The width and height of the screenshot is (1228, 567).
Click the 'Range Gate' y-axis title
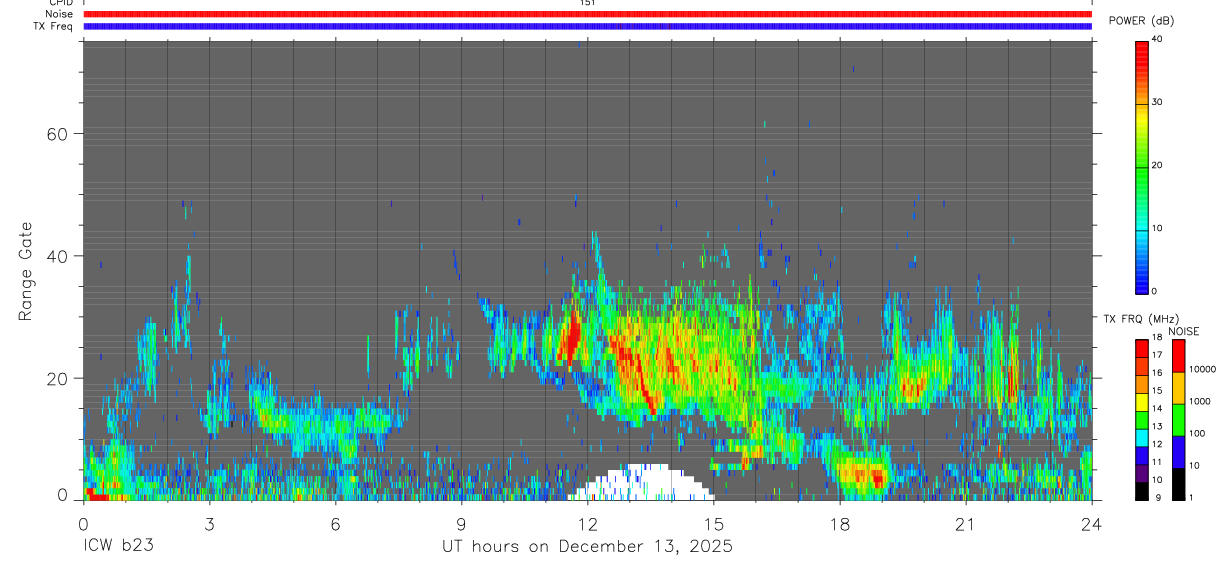(27, 271)
